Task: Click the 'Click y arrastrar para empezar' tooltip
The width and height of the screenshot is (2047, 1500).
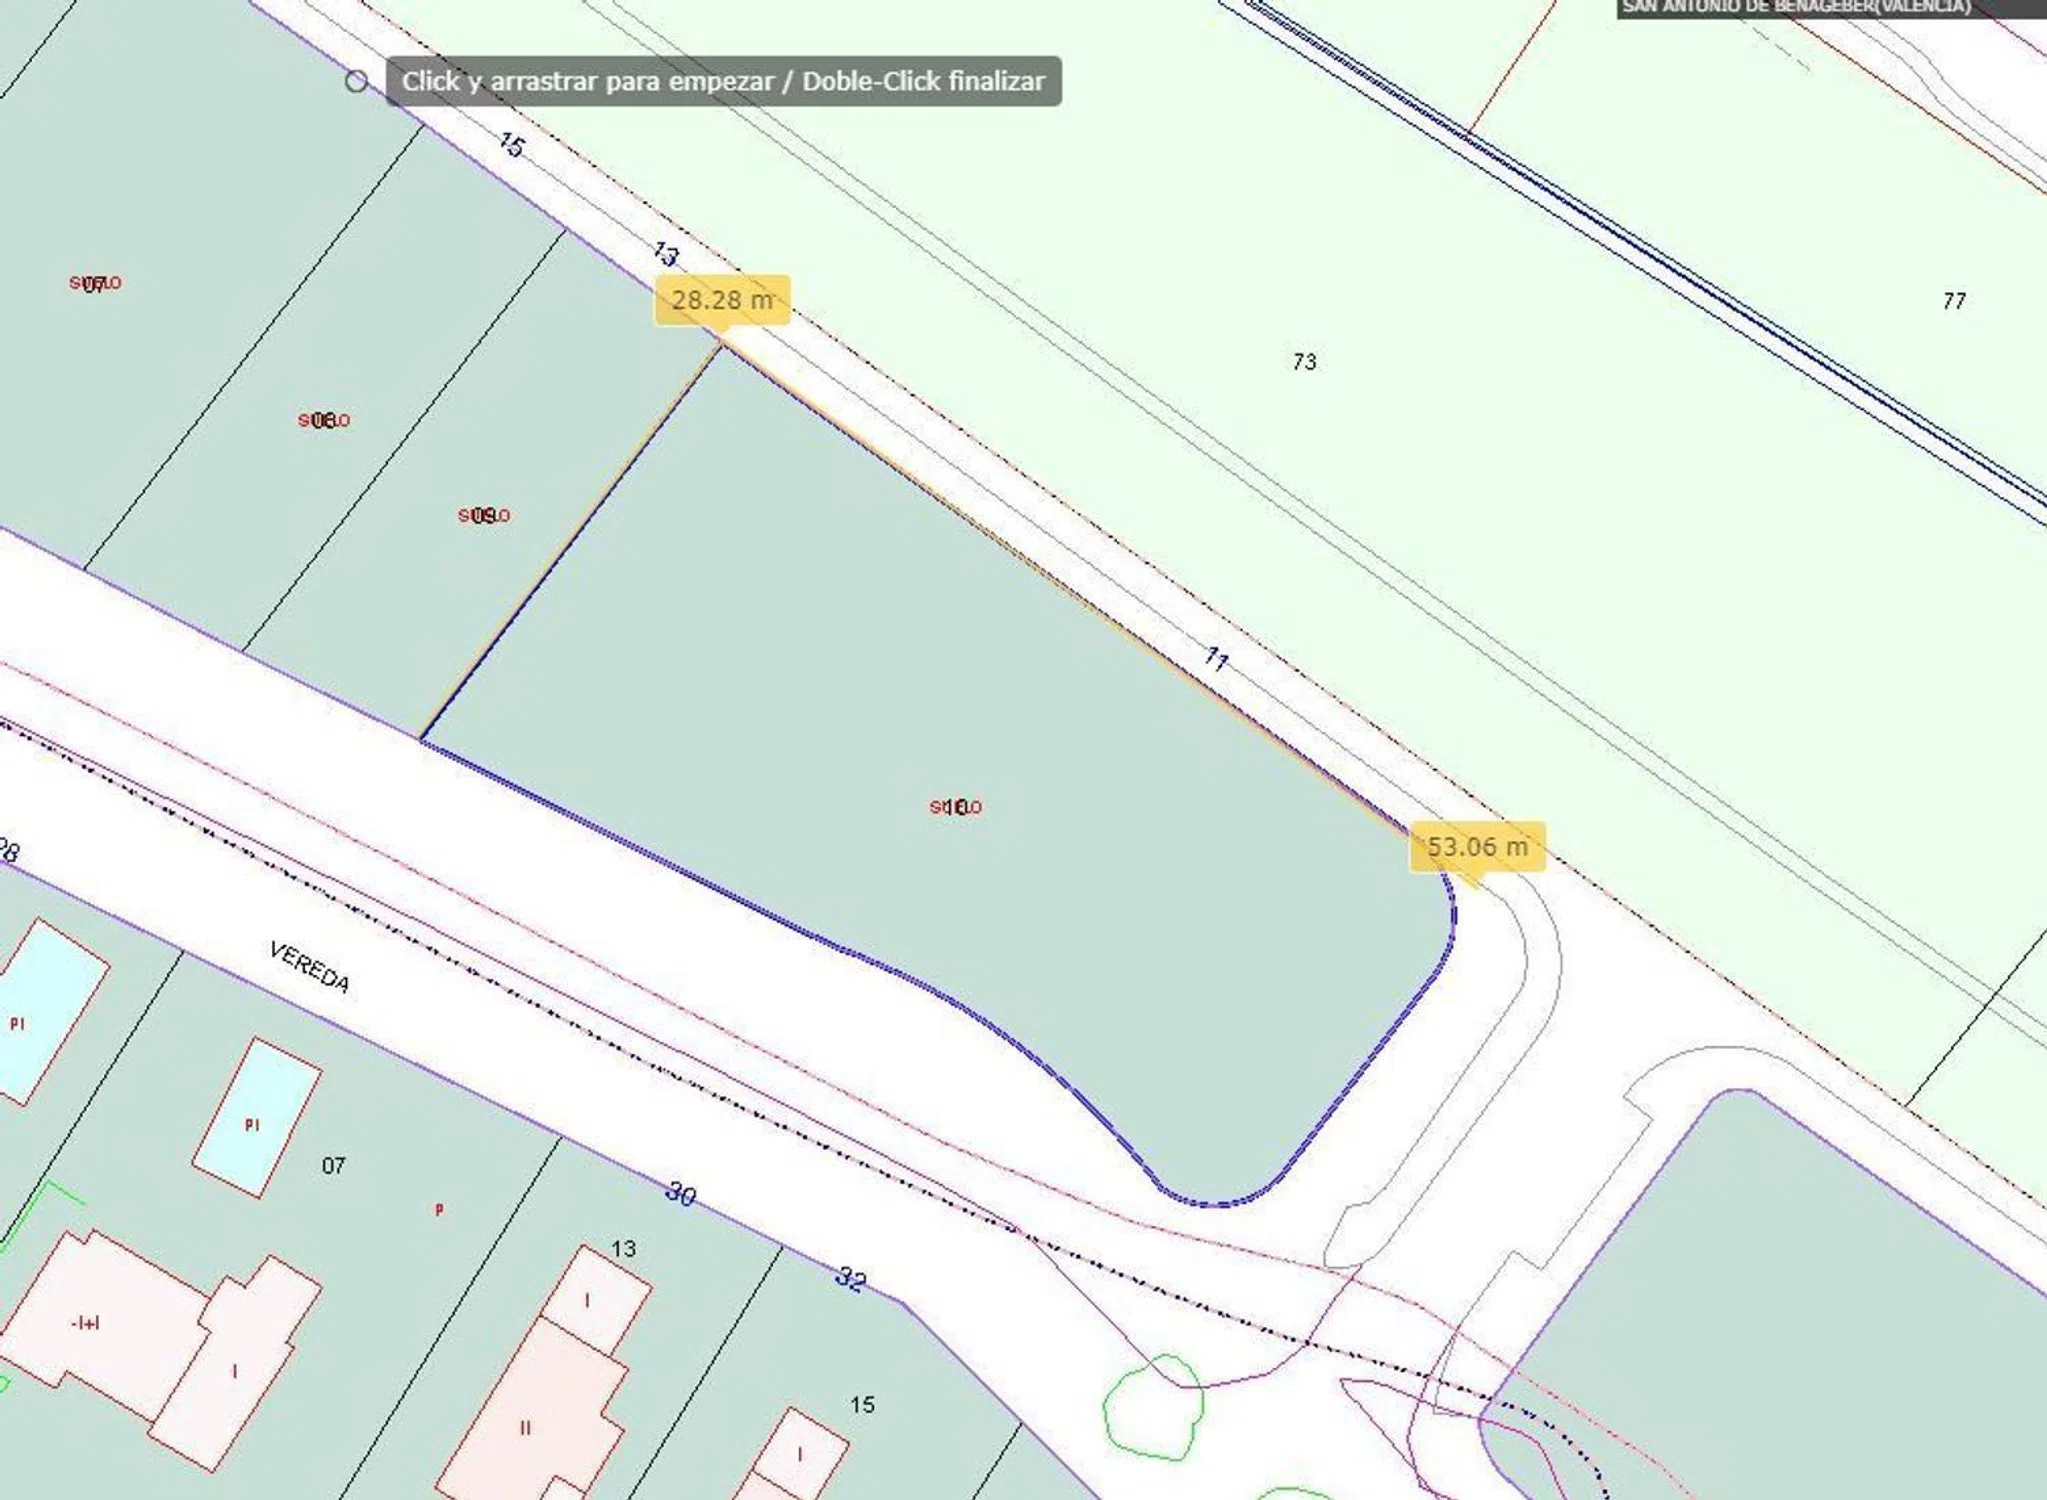Action: point(723,81)
